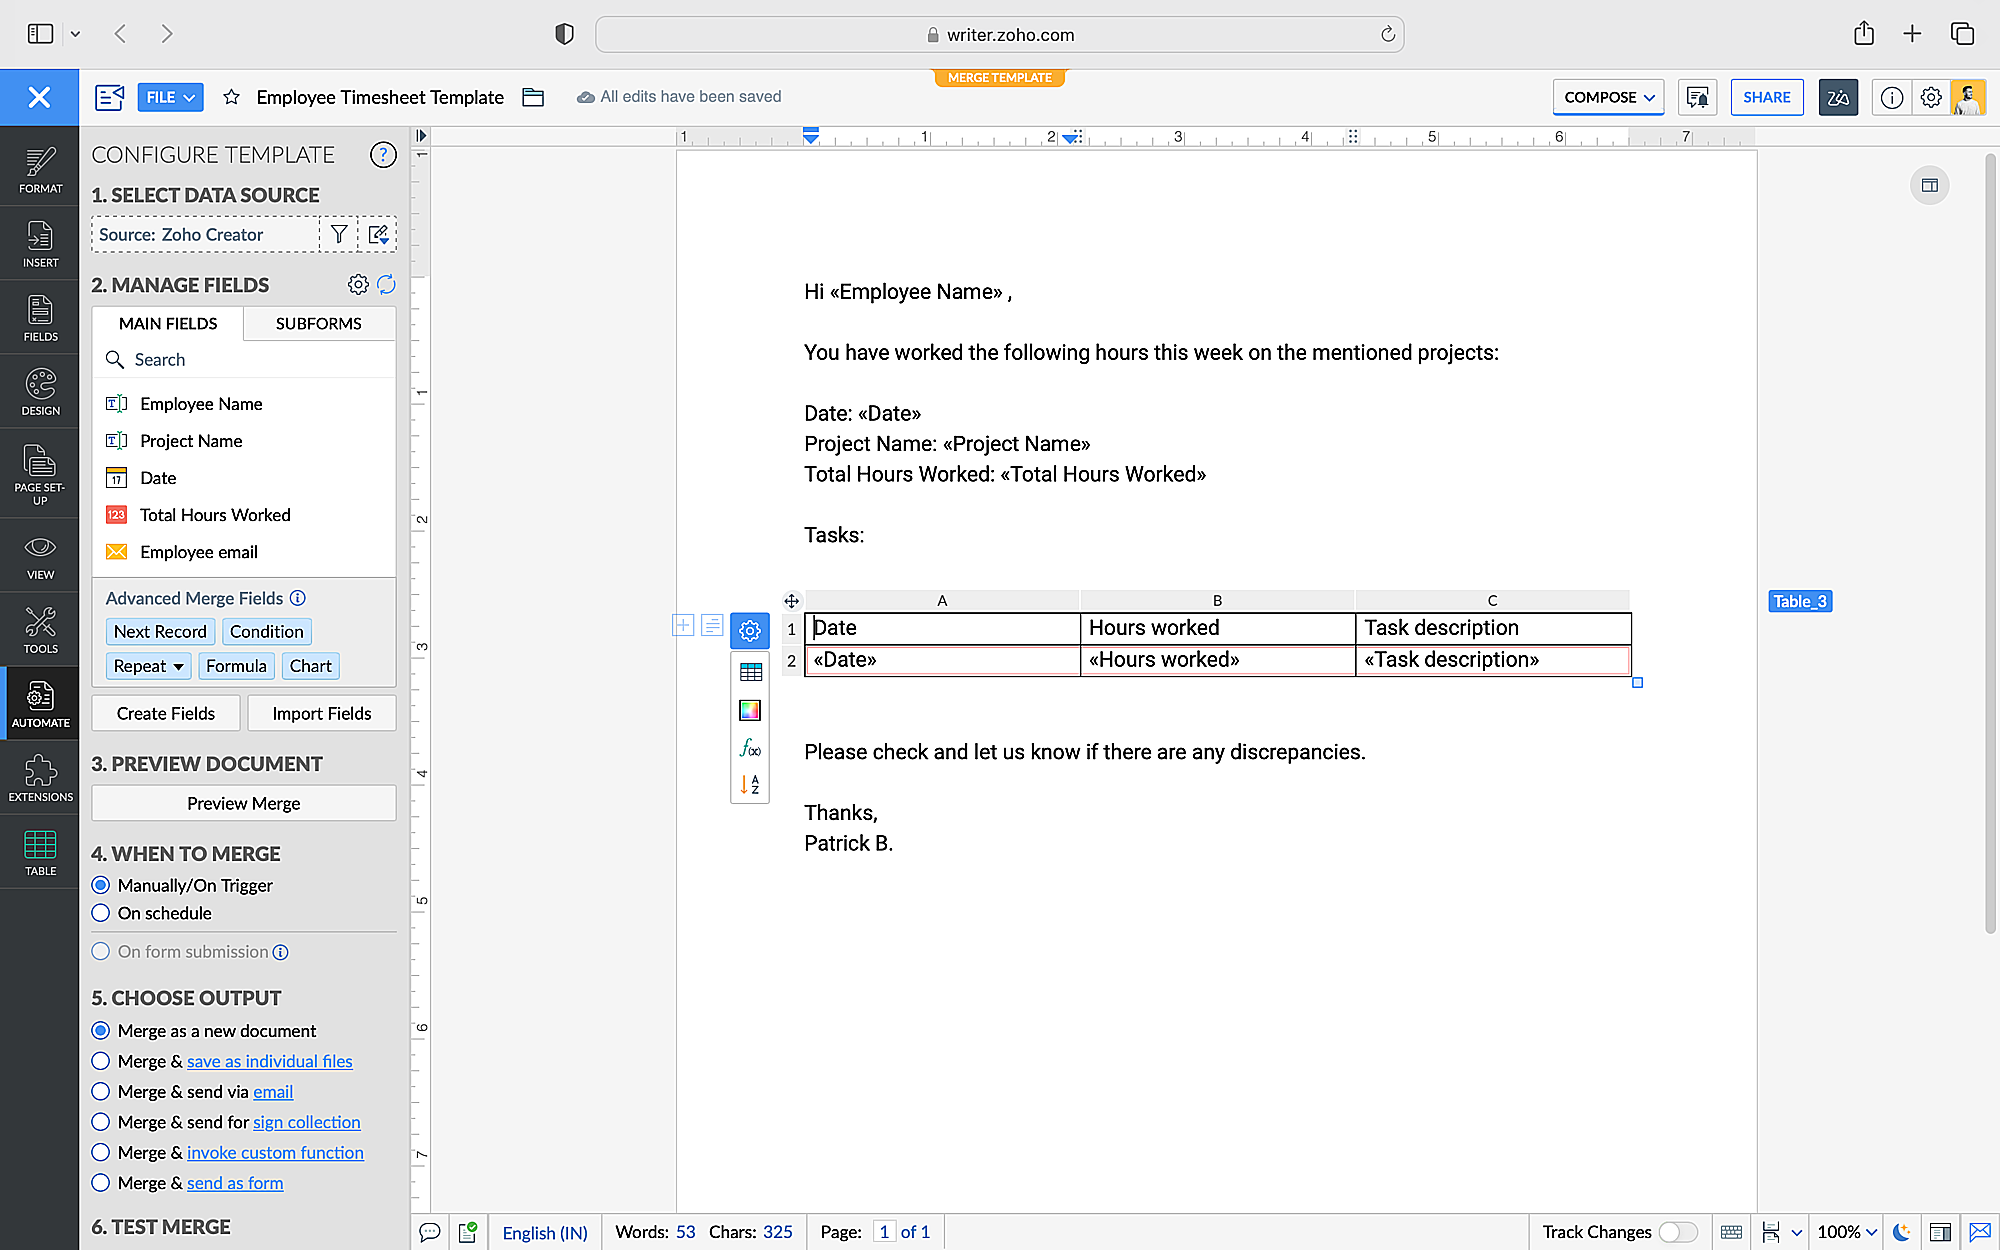Refresh the Manage Fields list
Screen dimensions: 2000x1250
click(387, 285)
